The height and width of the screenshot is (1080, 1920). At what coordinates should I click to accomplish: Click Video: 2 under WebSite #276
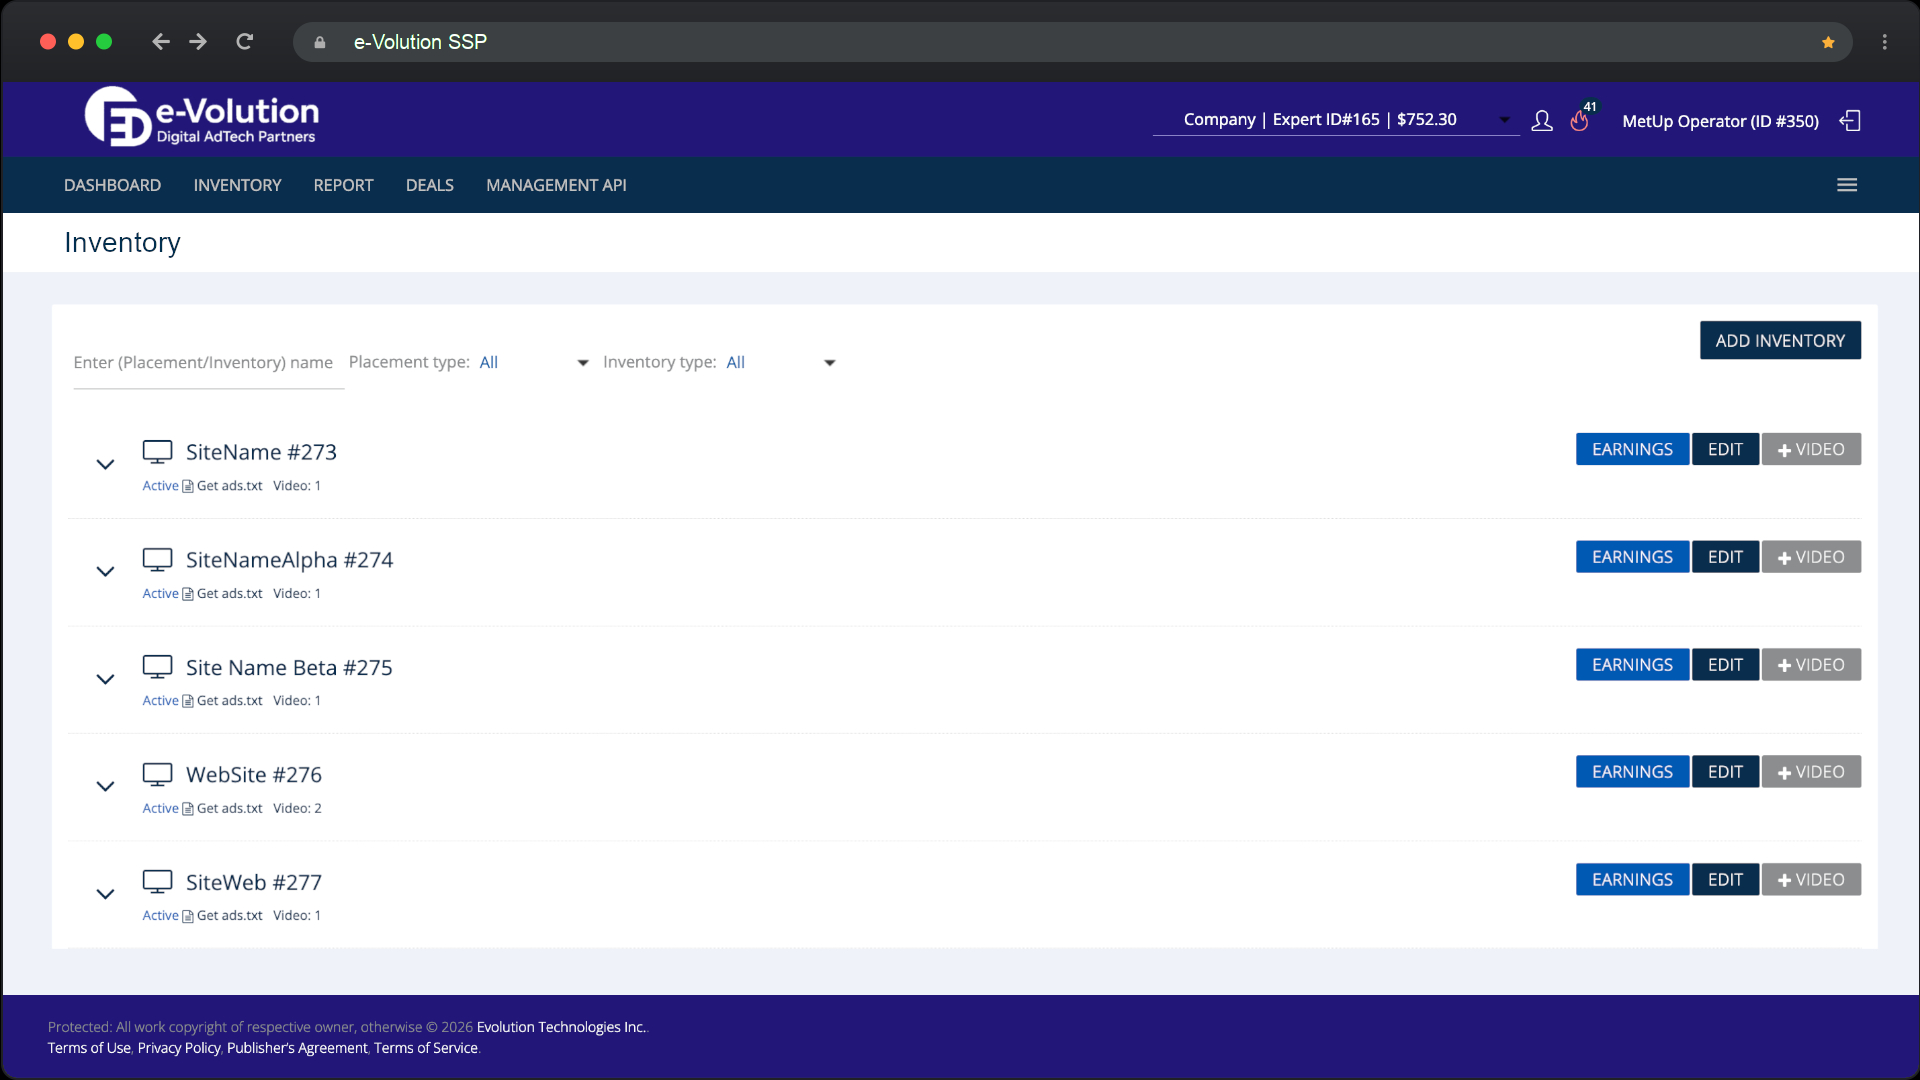click(x=297, y=809)
